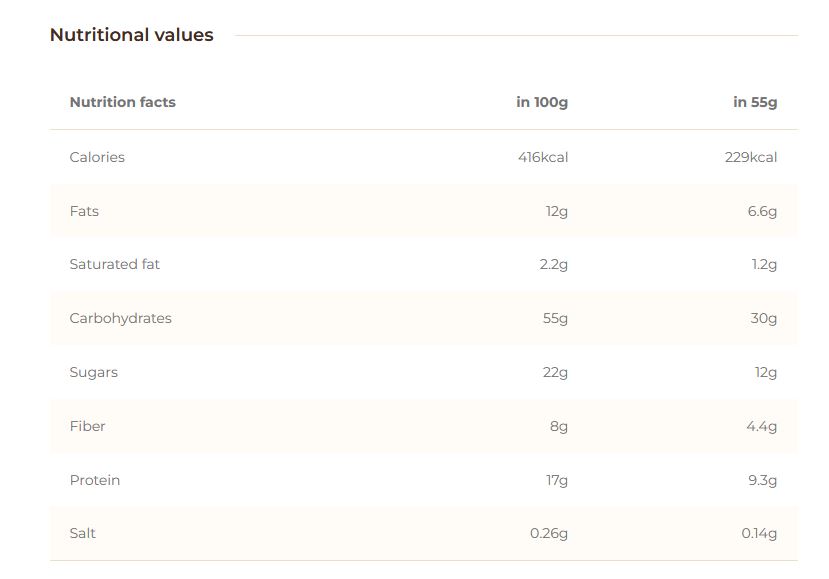829x579 pixels.
Task: Select the Fiber row label
Action: (x=87, y=426)
